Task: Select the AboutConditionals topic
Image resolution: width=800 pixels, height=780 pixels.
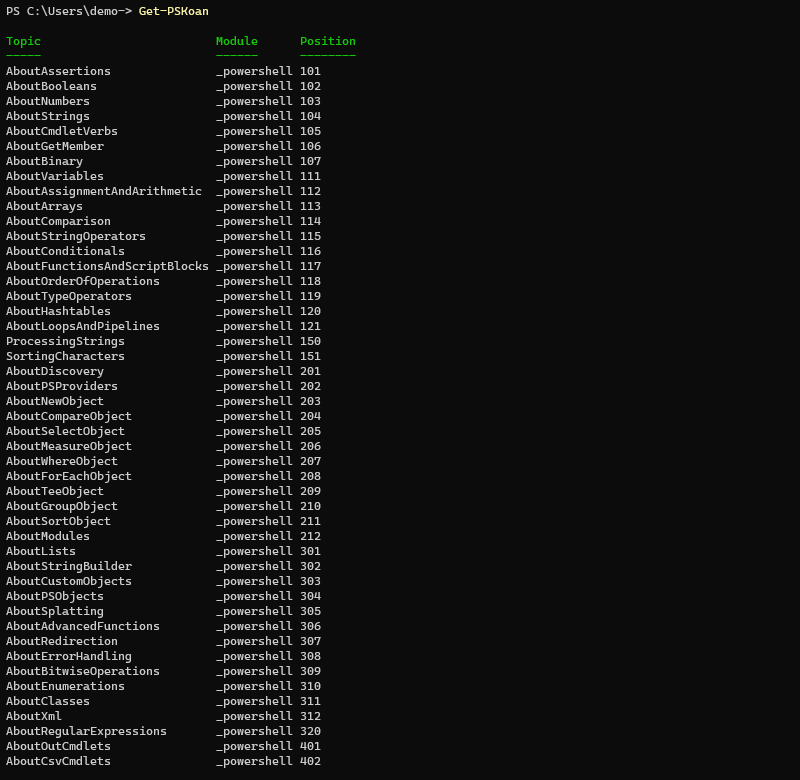Action: (65, 251)
